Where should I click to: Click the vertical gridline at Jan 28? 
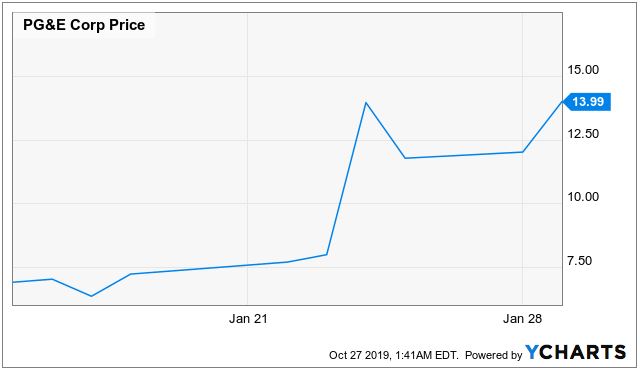tap(522, 159)
